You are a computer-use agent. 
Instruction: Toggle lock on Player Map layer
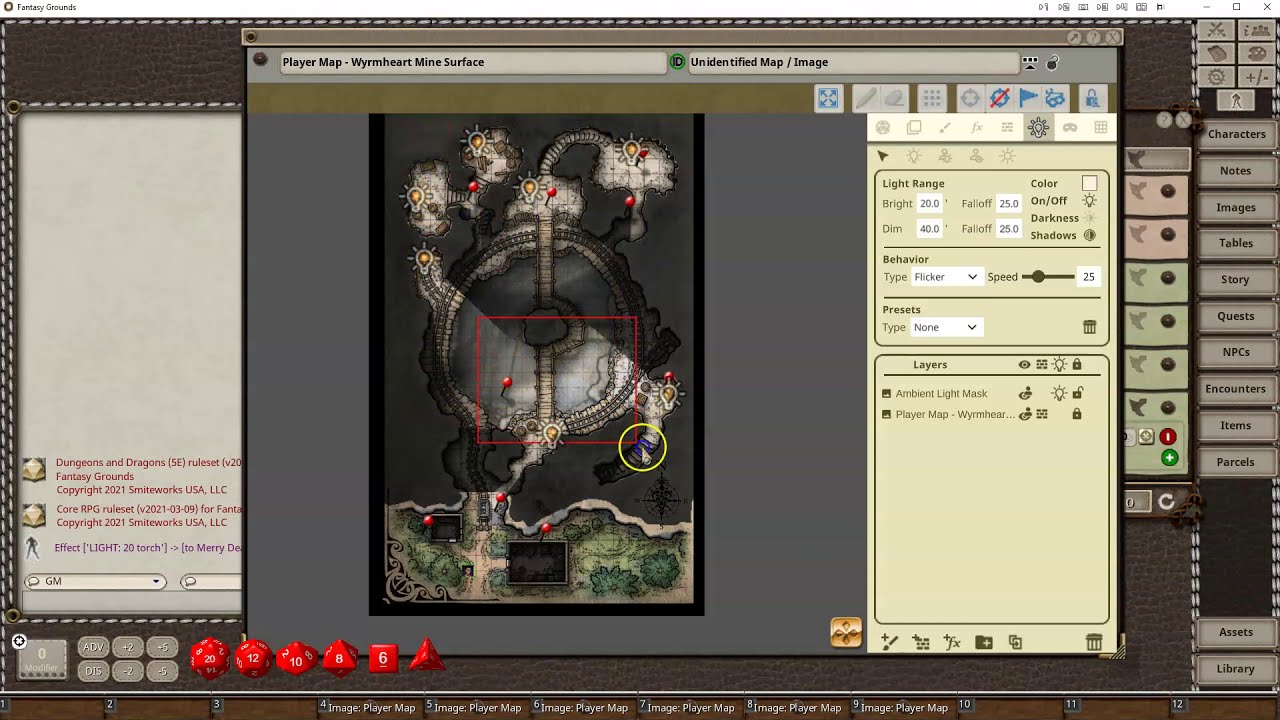tap(1077, 414)
